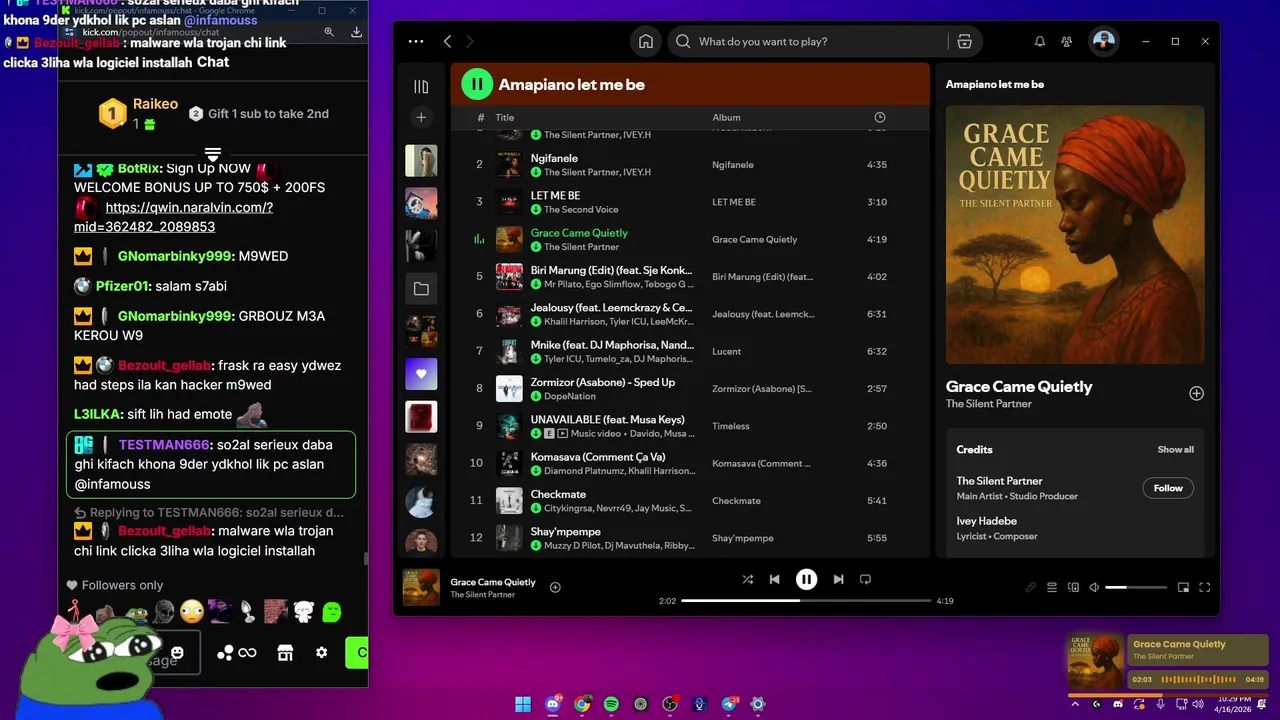Image resolution: width=1280 pixels, height=720 pixels.
Task: Open Spotify Home
Action: (x=646, y=41)
